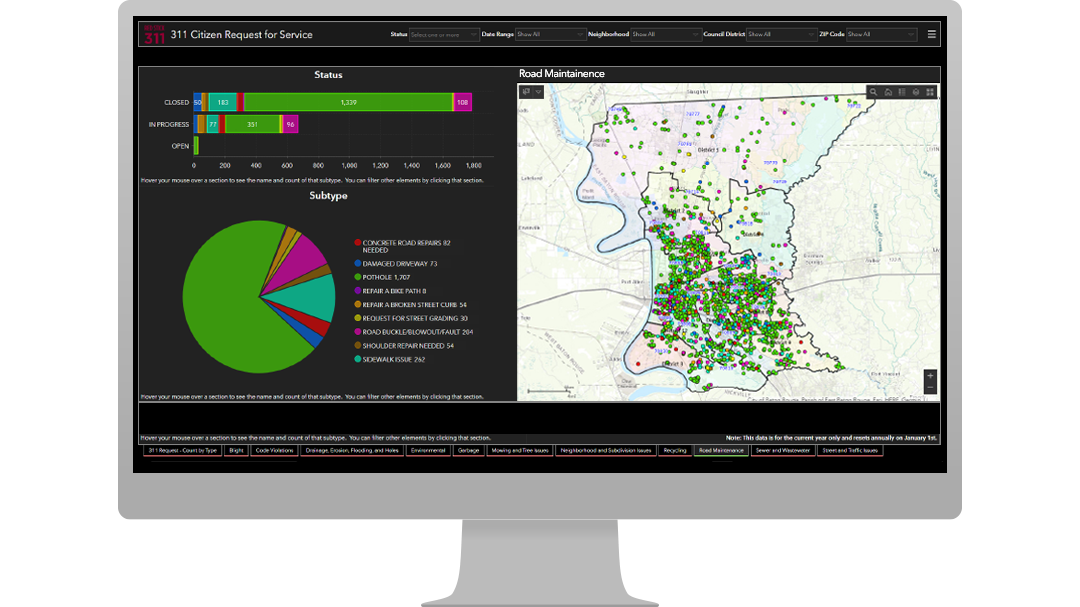Click 'SHOULDER REPAIR NEEDED 54' legend entry
This screenshot has height=607, width=1080.
(x=404, y=346)
